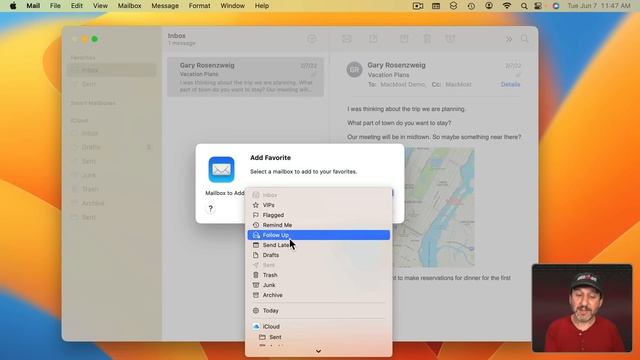640x360 pixels.
Task: Select Sent under Favorites in sidebar
Action: pyautogui.click(x=111, y=84)
